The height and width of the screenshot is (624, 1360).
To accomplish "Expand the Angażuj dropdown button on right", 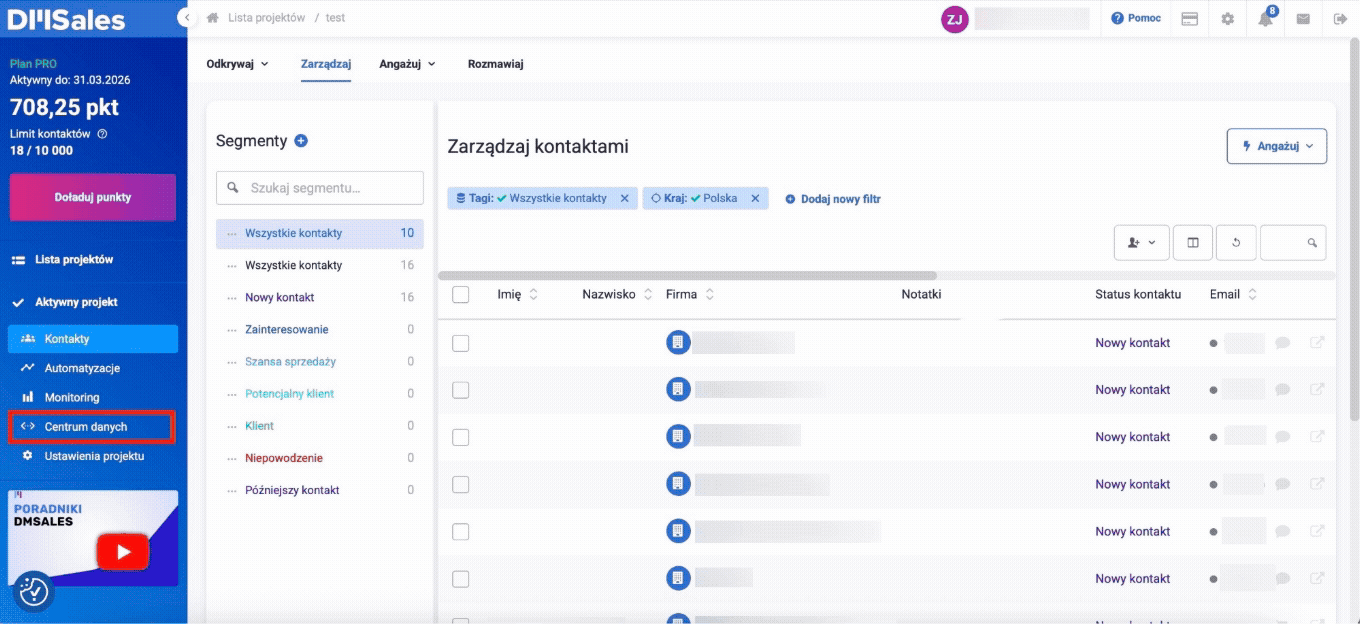I will pos(1276,146).
